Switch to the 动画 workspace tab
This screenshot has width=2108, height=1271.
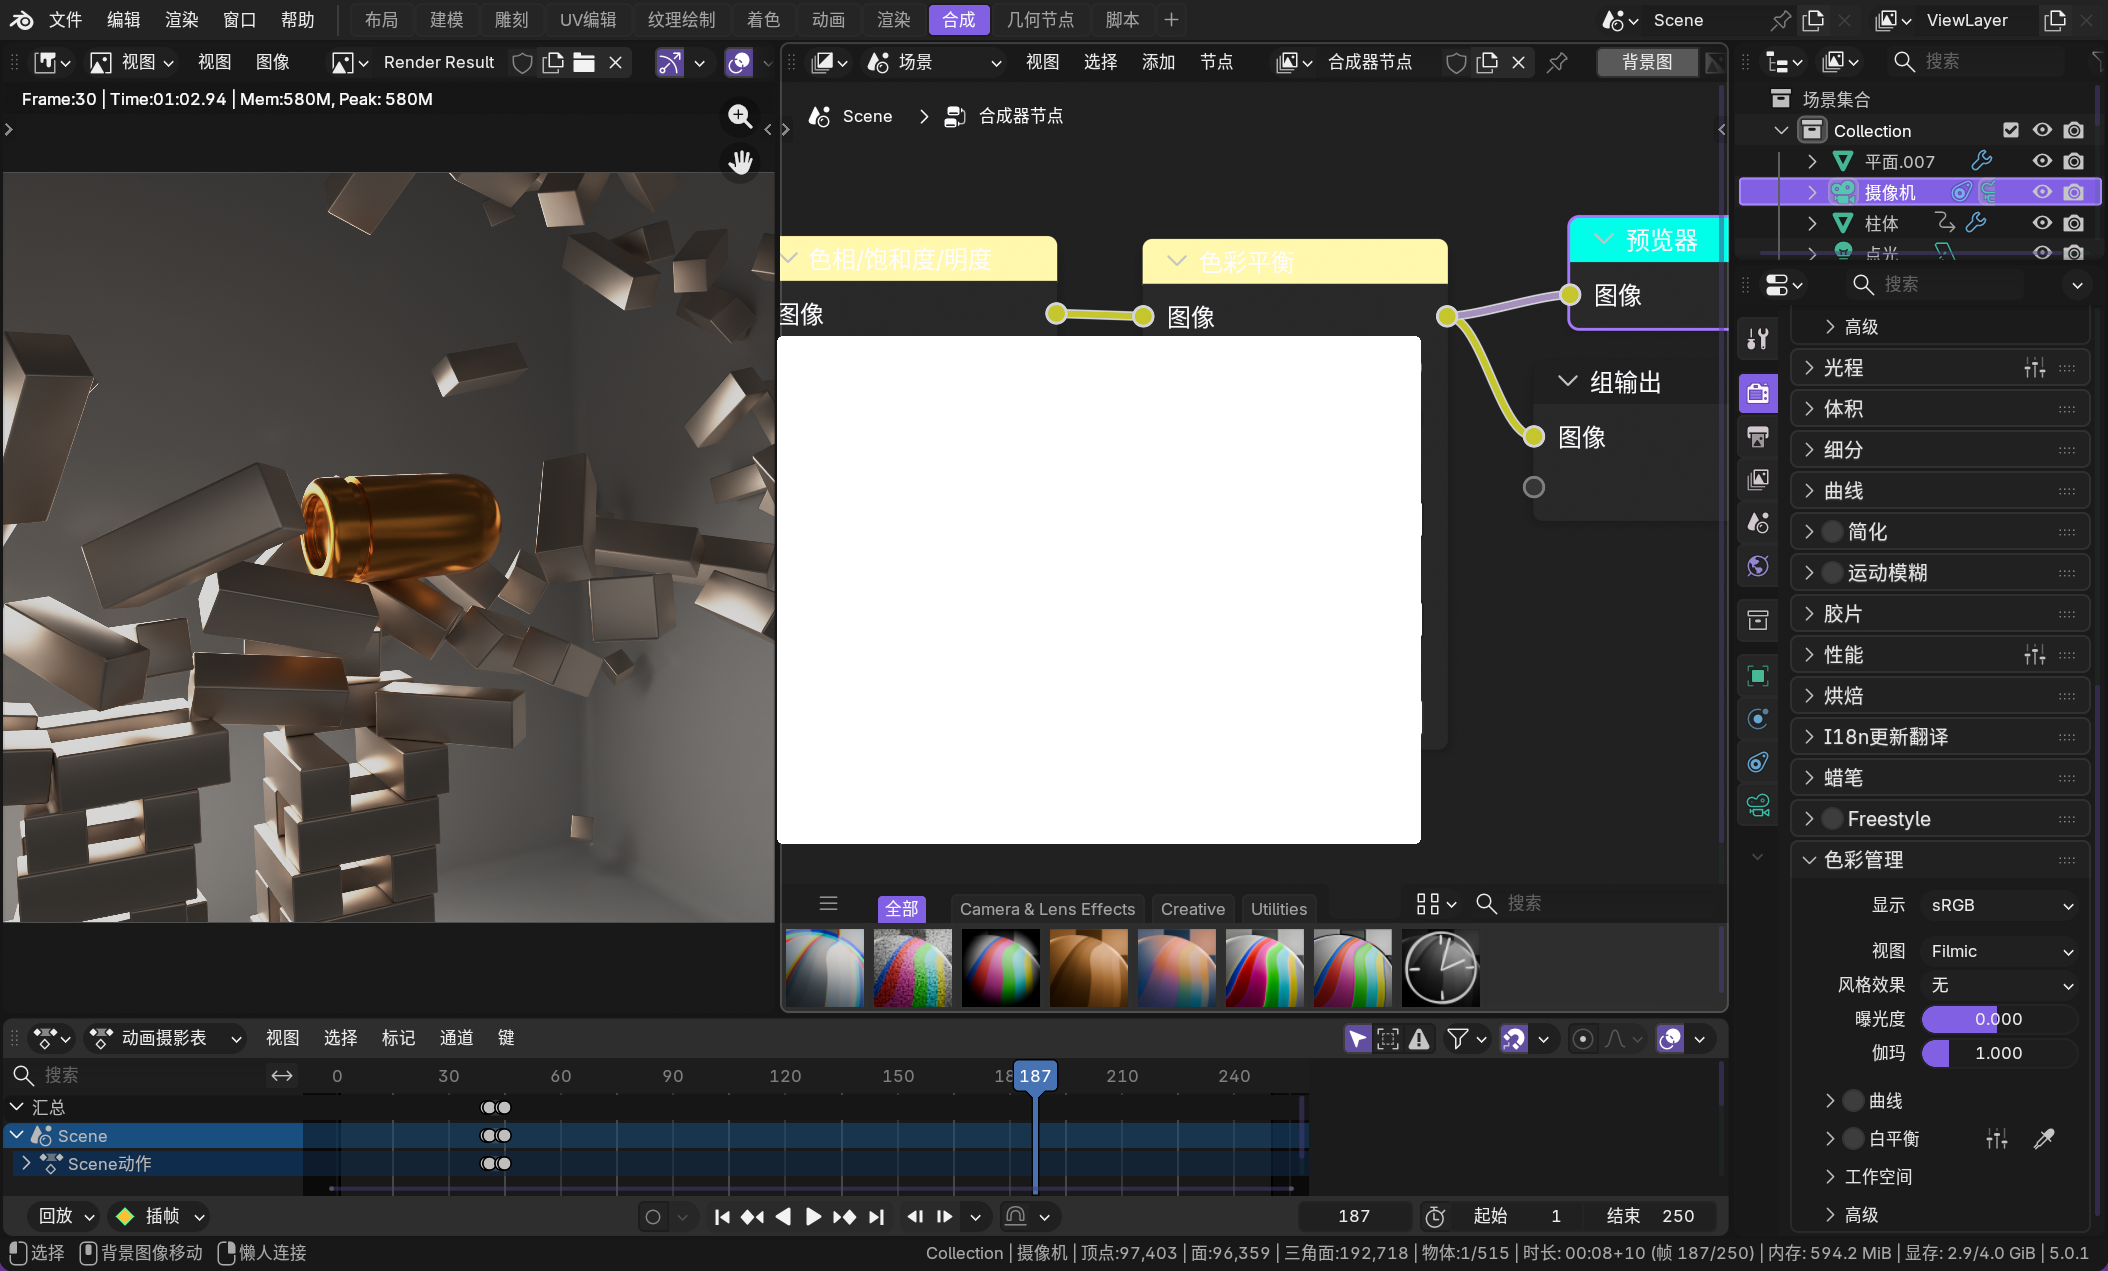point(828,19)
